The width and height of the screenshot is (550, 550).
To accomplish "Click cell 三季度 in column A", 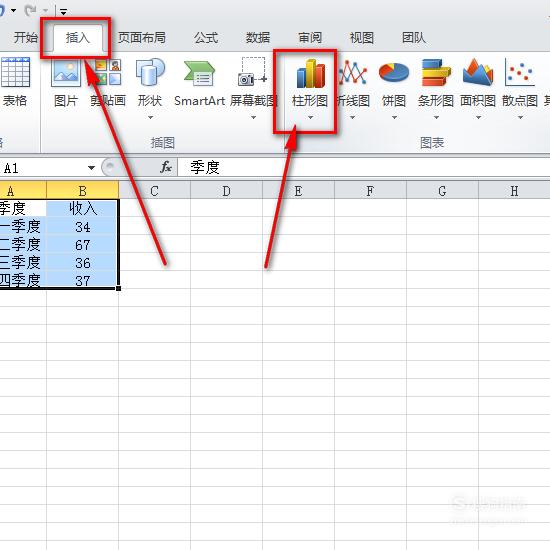I will tap(23, 262).
